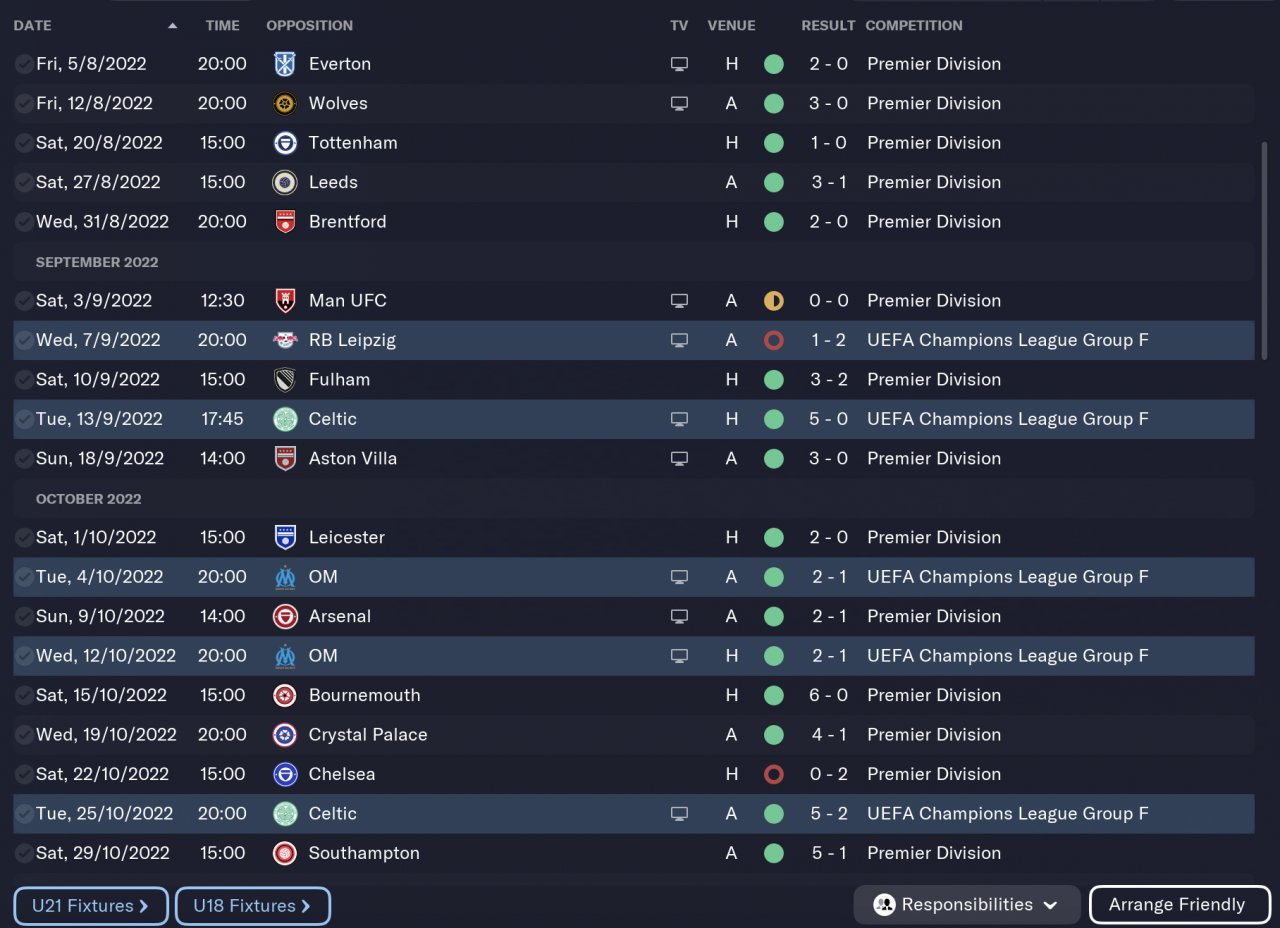Open the U21 Fixtures page
This screenshot has height=928, width=1280.
[91, 906]
